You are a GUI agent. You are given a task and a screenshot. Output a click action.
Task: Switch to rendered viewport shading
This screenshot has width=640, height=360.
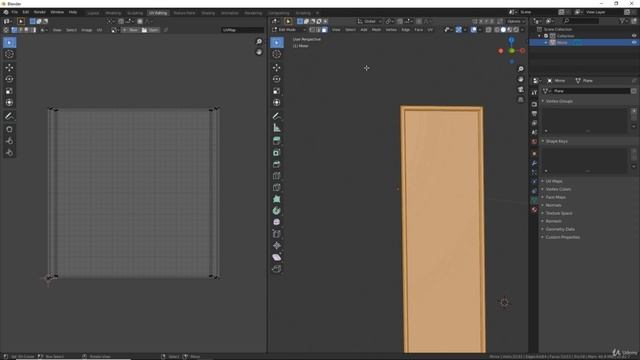pyautogui.click(x=516, y=30)
